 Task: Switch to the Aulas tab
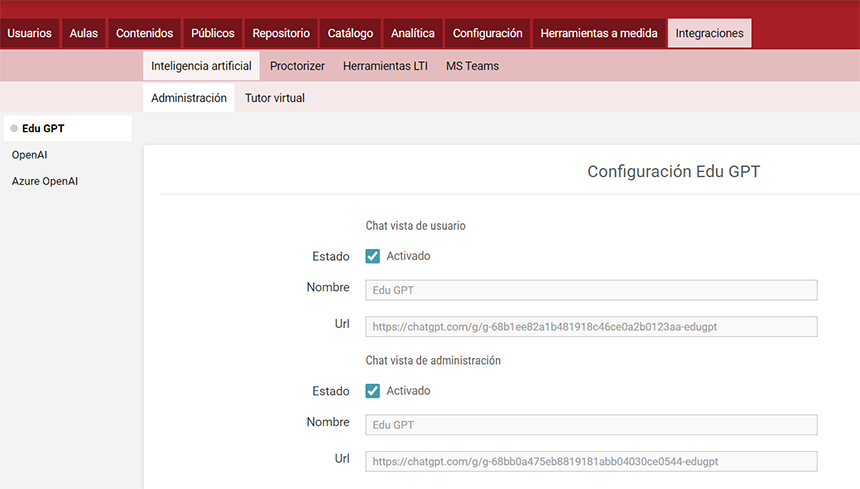click(x=84, y=33)
